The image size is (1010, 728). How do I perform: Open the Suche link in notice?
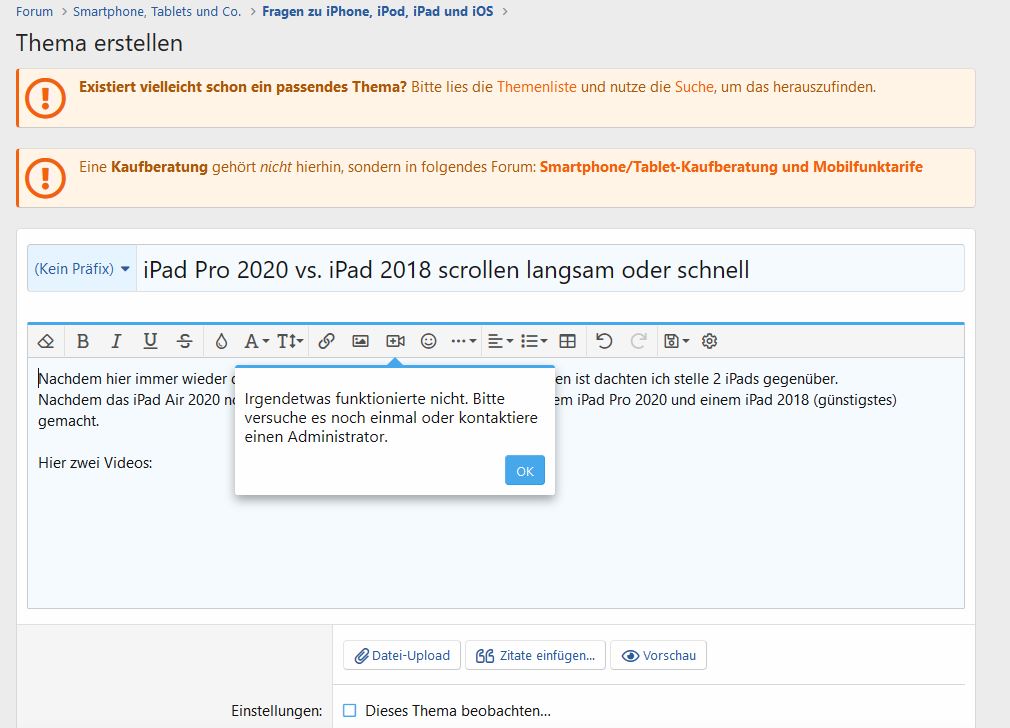(x=694, y=87)
